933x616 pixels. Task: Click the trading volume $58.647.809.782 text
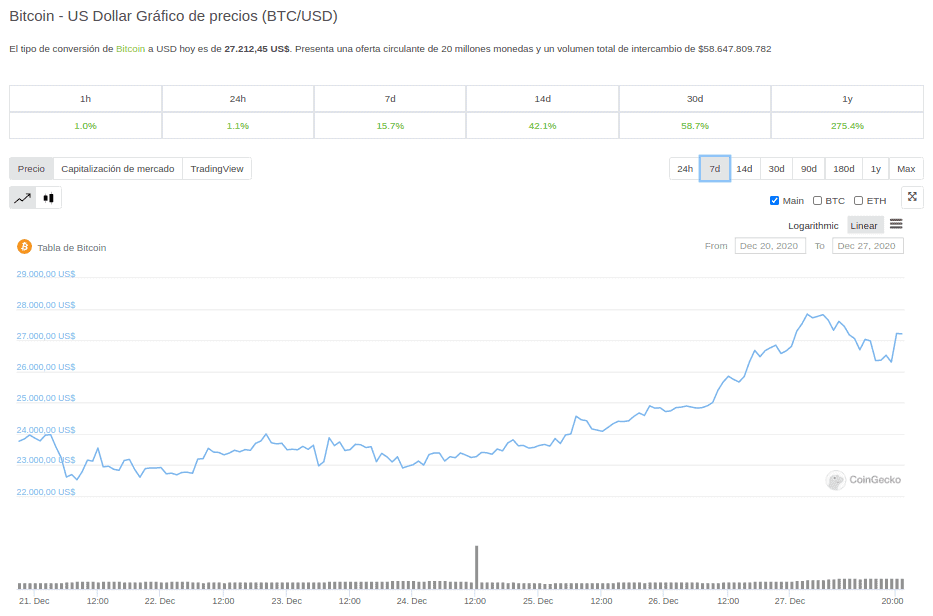click(x=735, y=49)
